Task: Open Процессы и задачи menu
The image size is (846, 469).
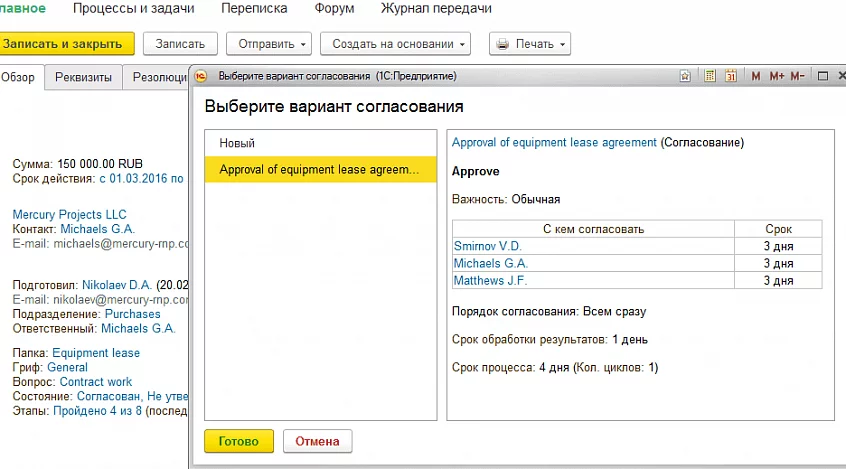Action: point(134,8)
